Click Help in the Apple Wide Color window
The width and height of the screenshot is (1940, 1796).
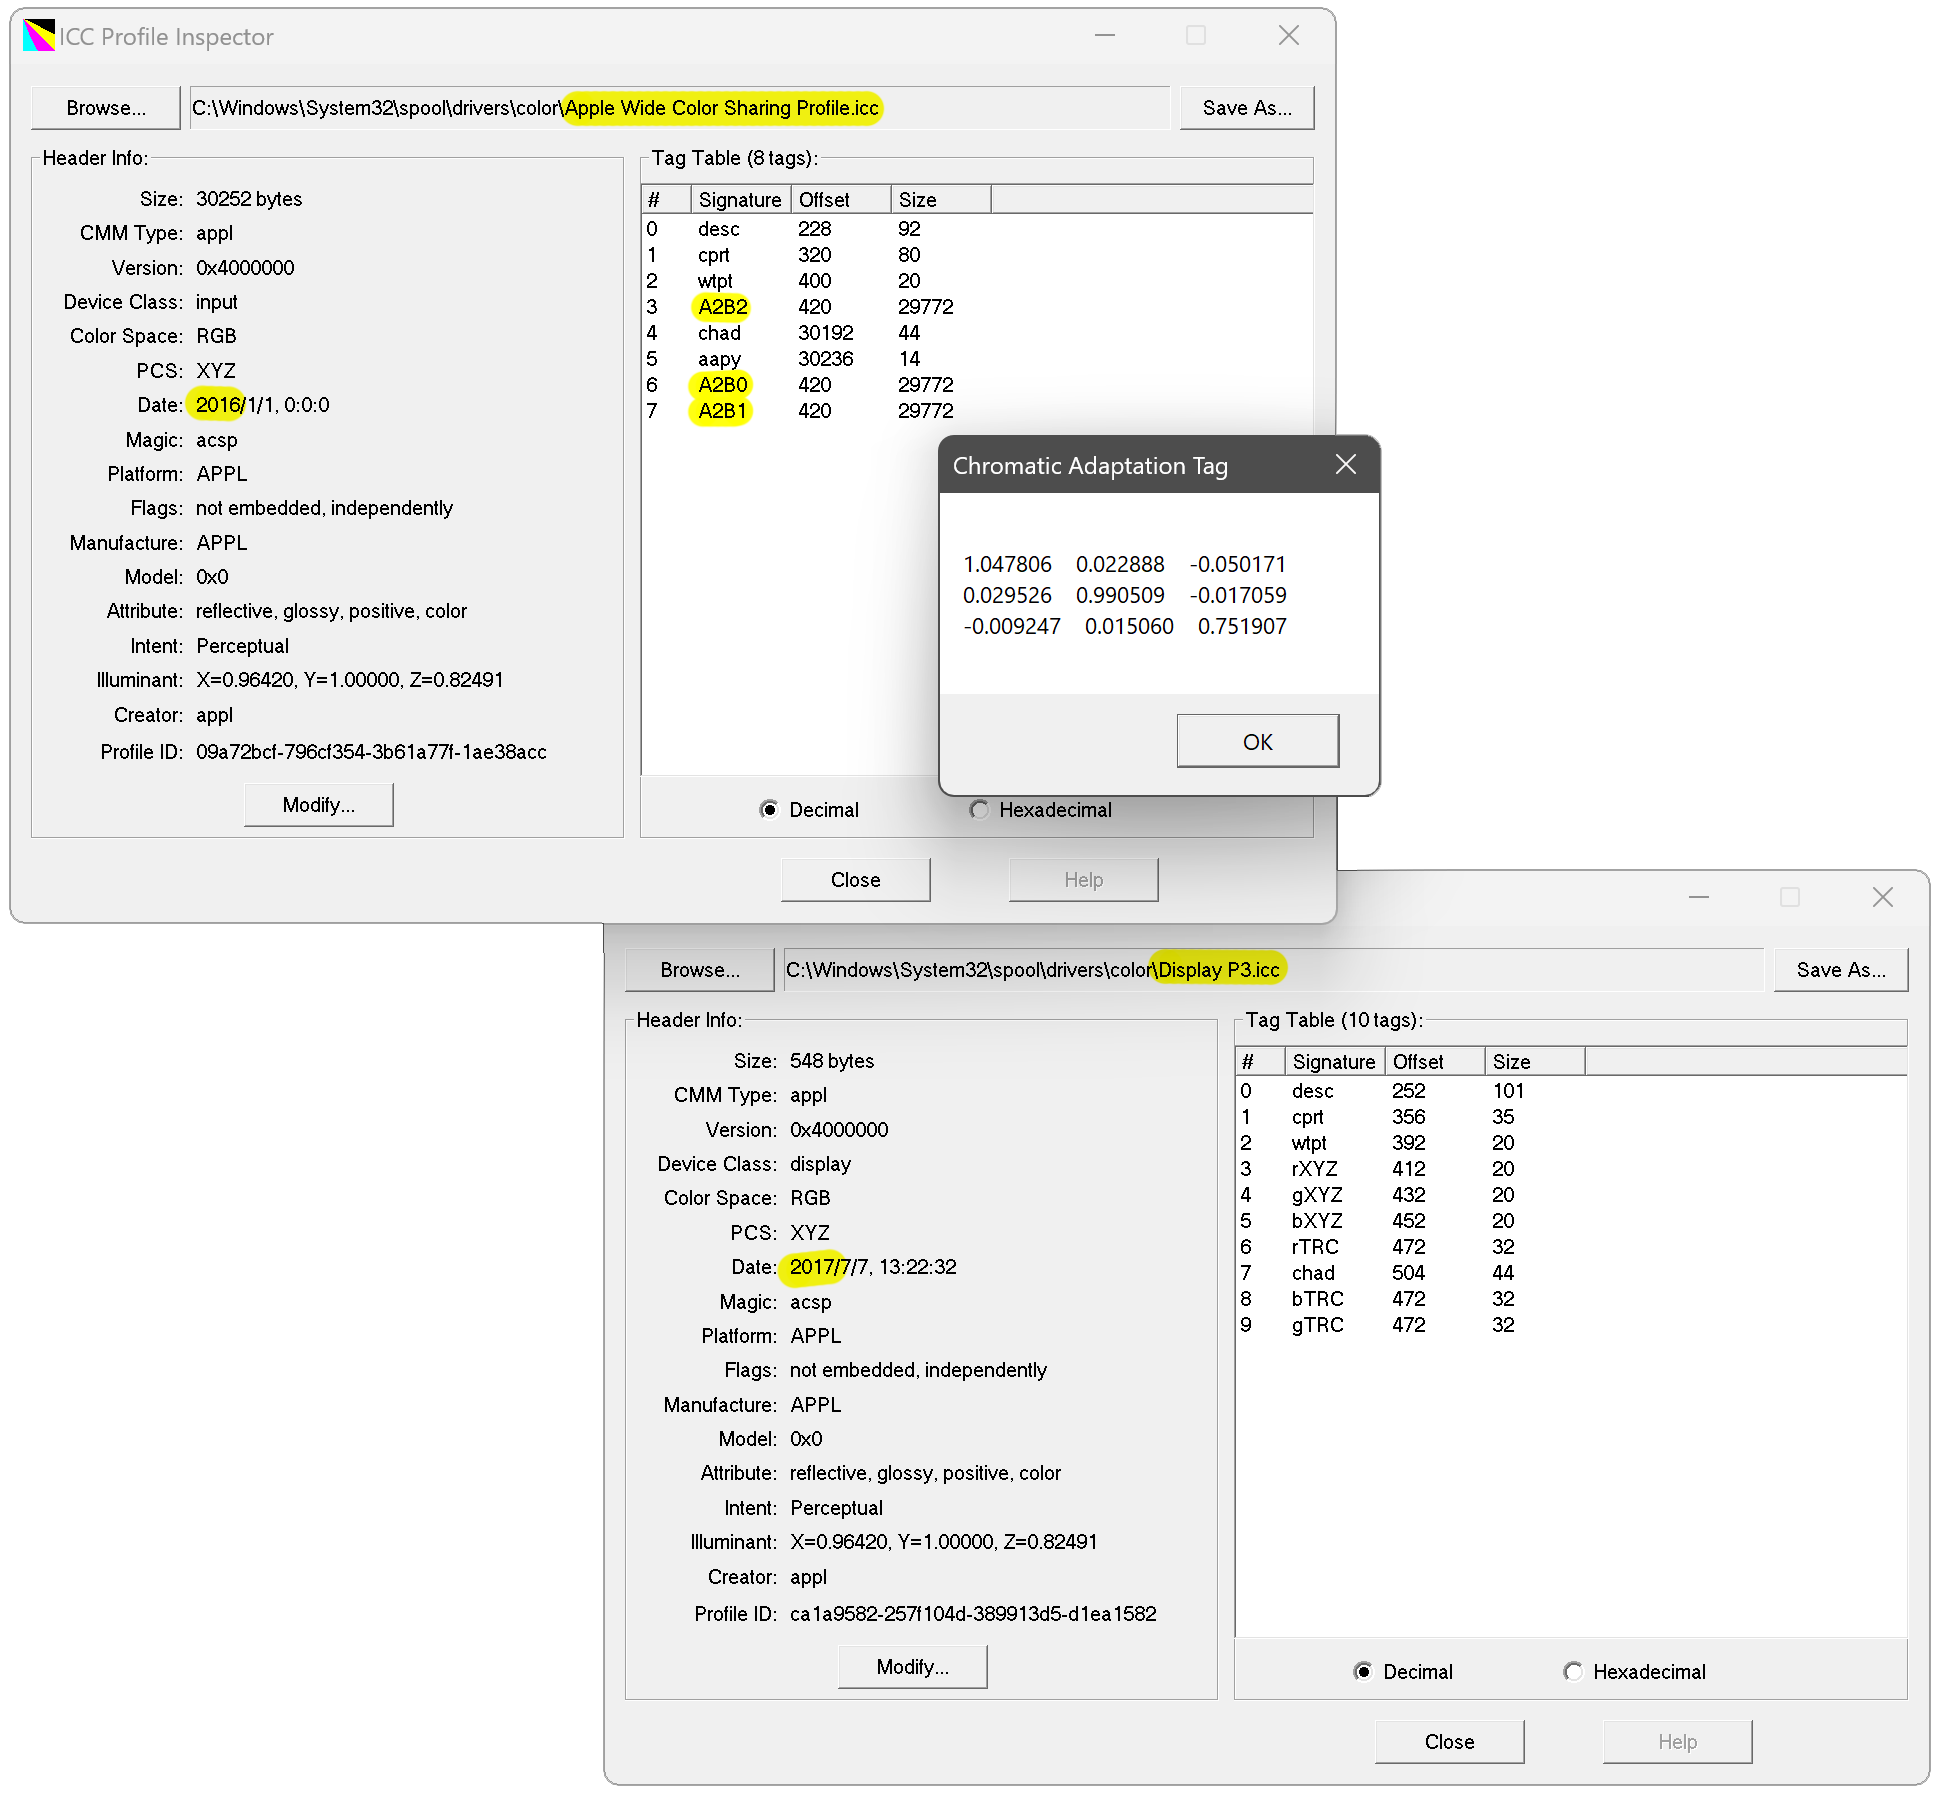(x=1084, y=880)
